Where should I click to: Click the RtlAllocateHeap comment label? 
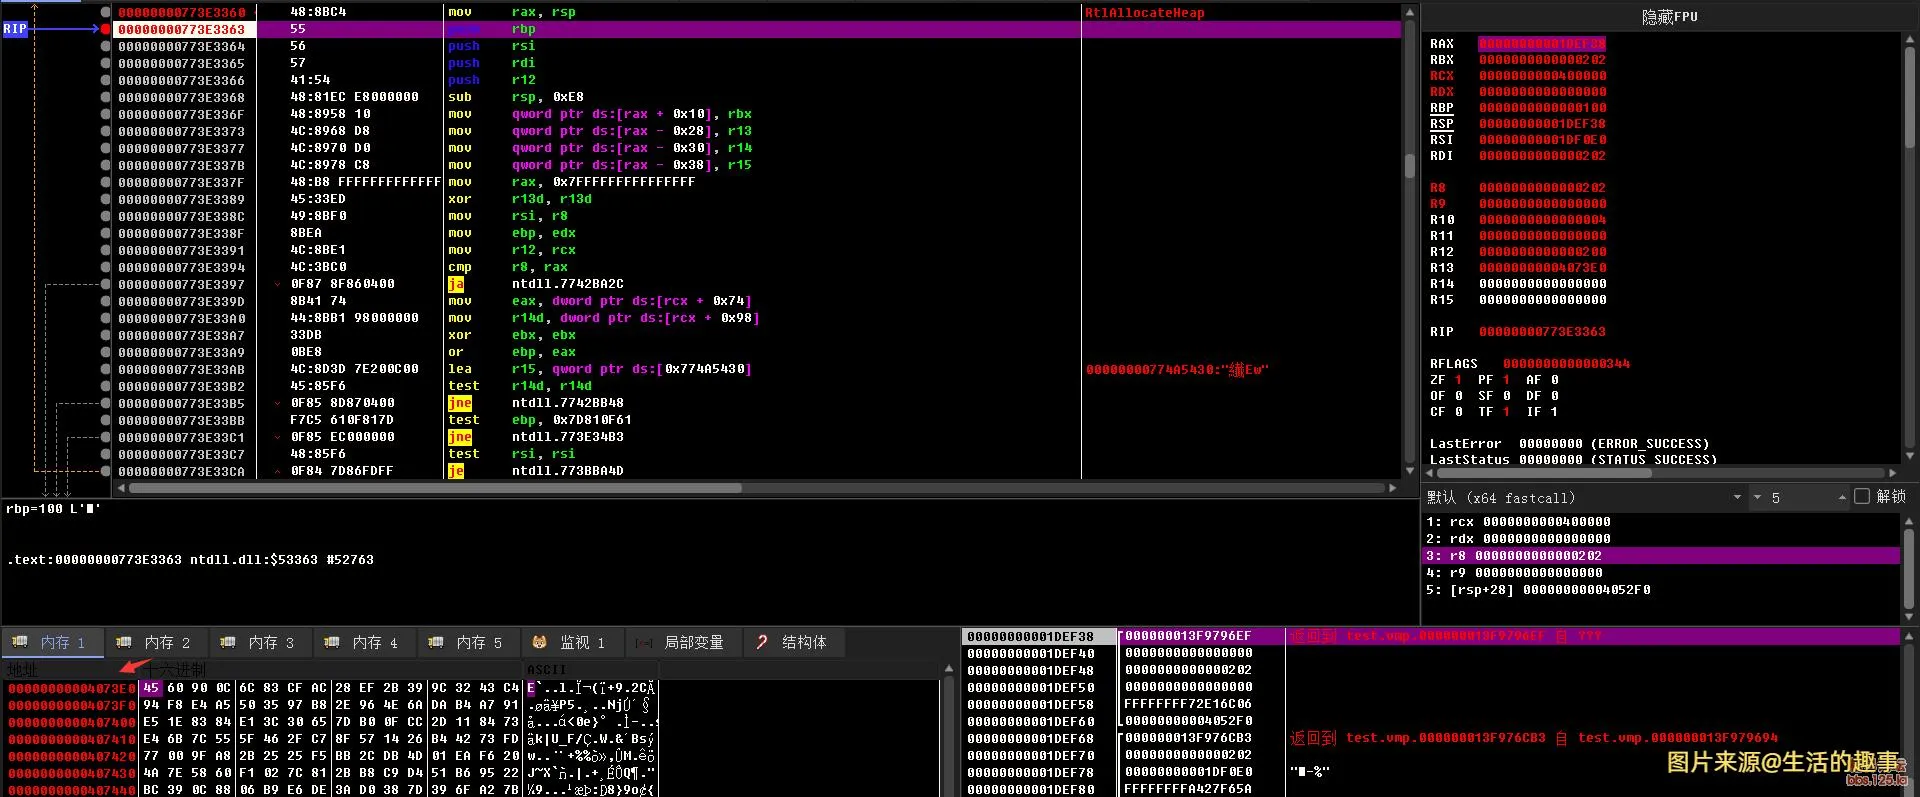(1145, 13)
